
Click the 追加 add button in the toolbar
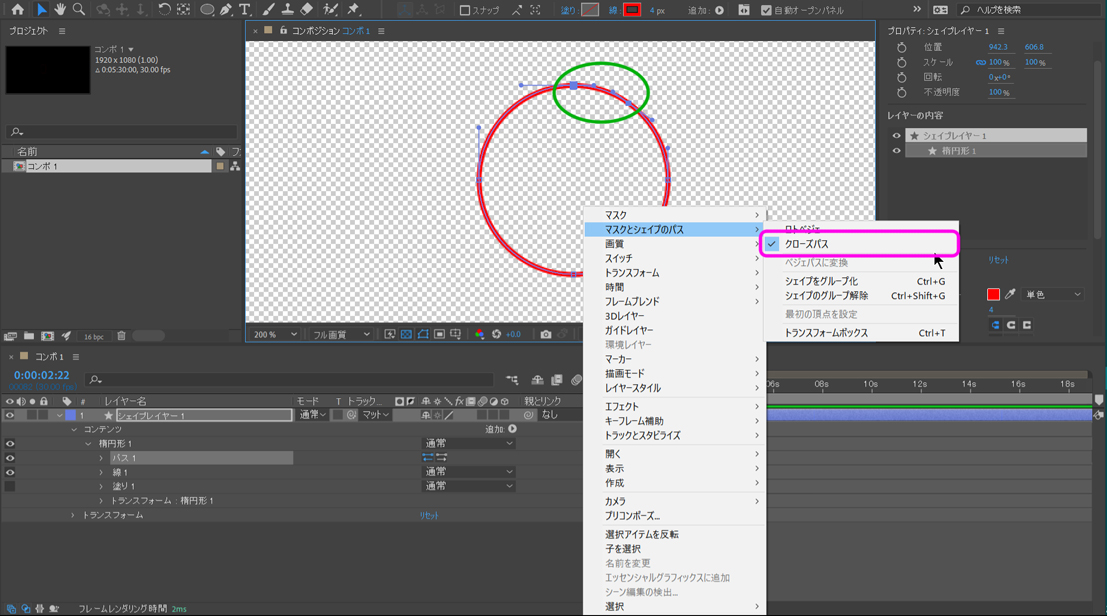(719, 11)
